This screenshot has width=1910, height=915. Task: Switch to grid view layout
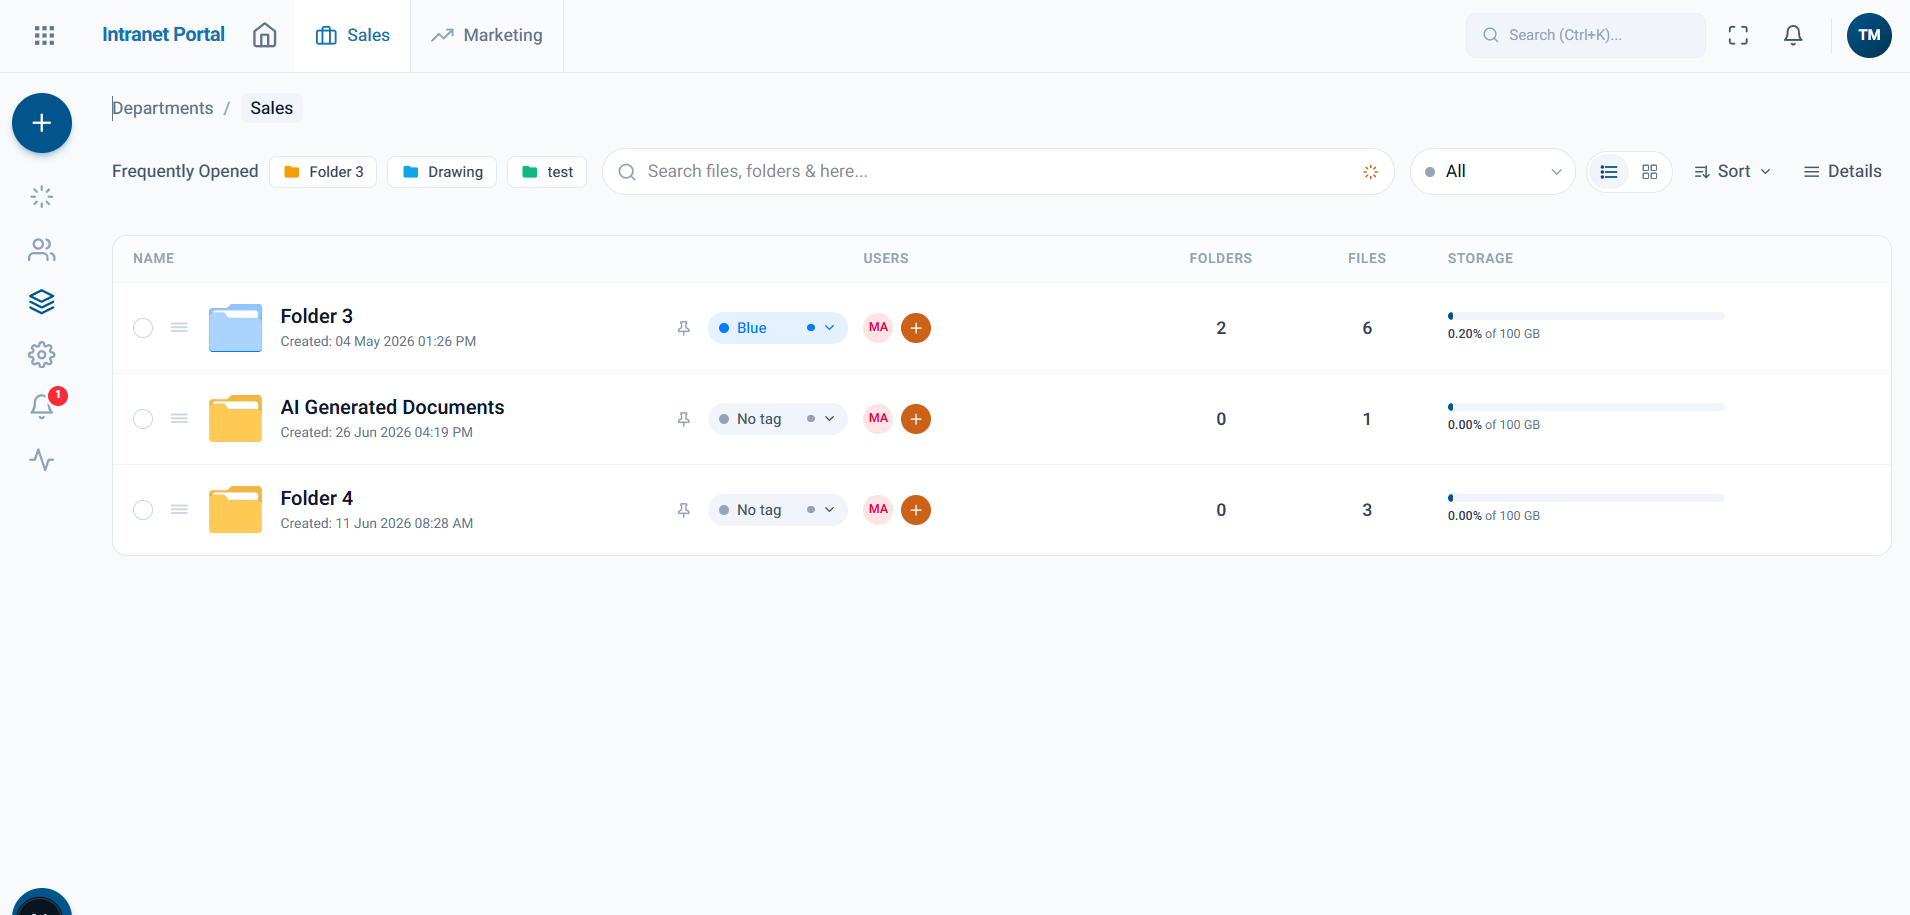(1650, 172)
